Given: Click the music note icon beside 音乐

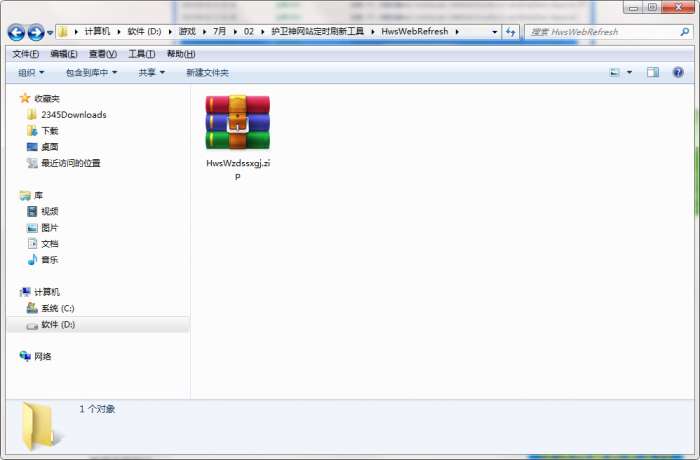Looking at the screenshot, I should click(32, 259).
